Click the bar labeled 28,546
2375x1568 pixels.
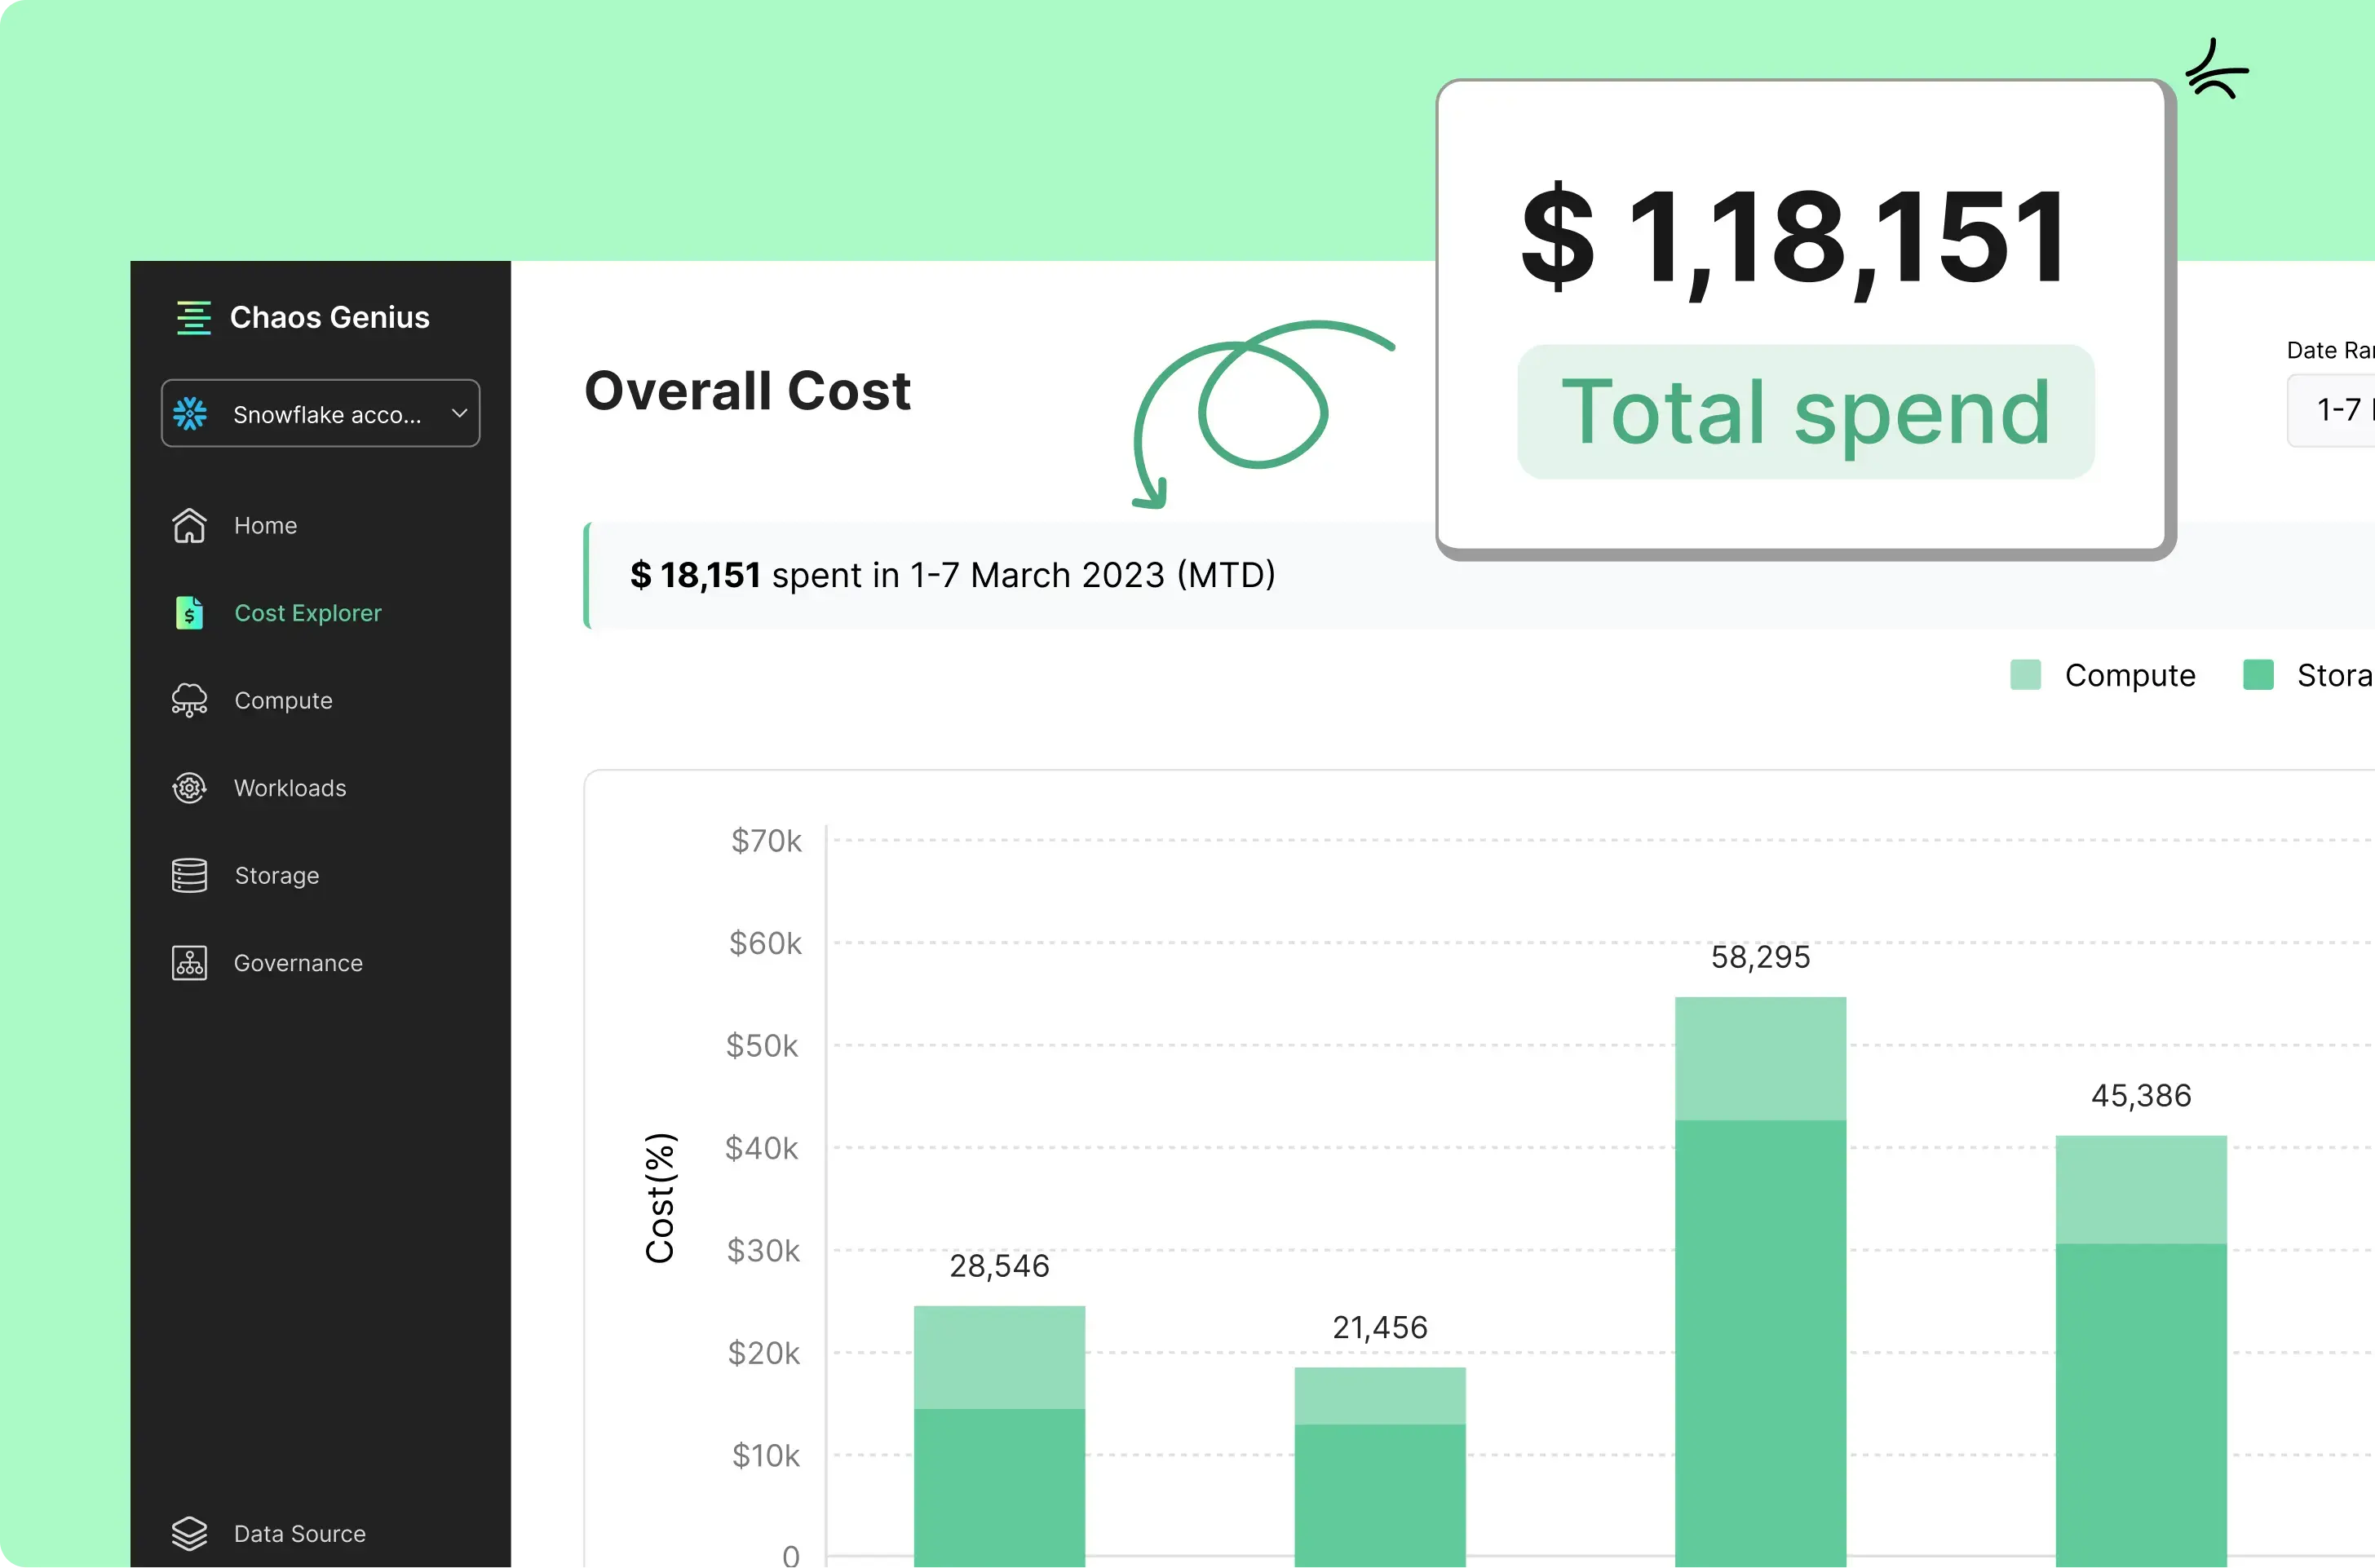[1000, 1436]
